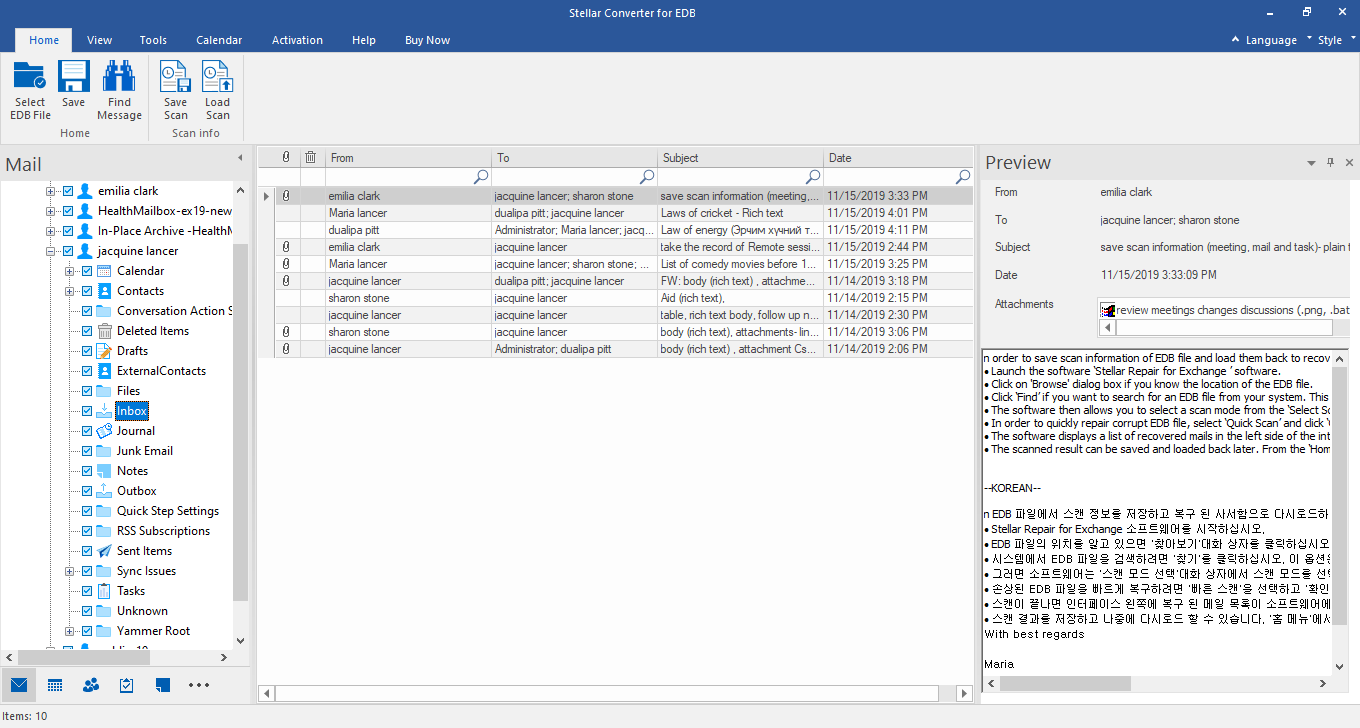1360x728 pixels.
Task: Sort messages by Date column header
Action: point(898,157)
